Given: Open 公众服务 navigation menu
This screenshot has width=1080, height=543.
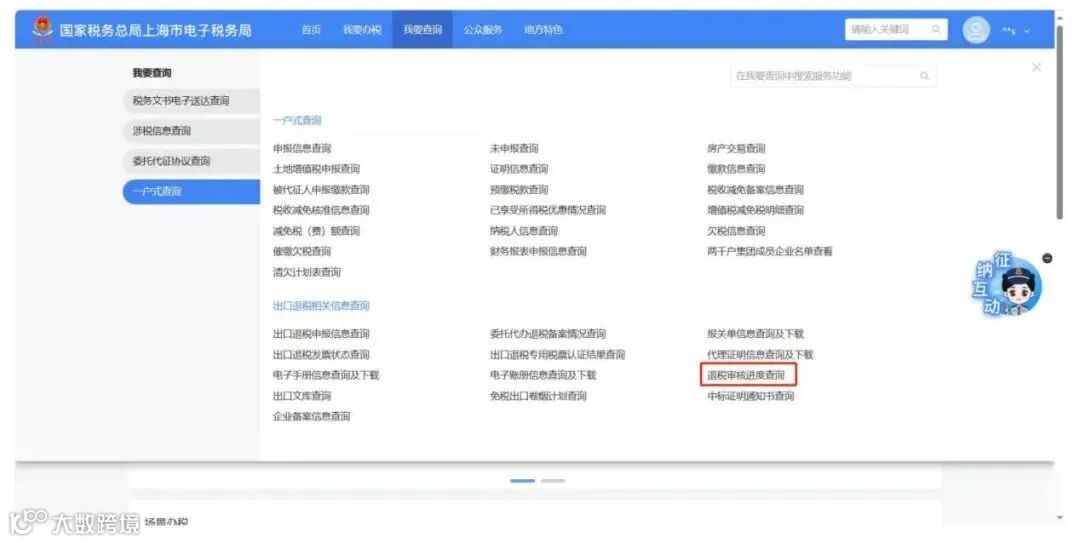Looking at the screenshot, I should coord(482,30).
